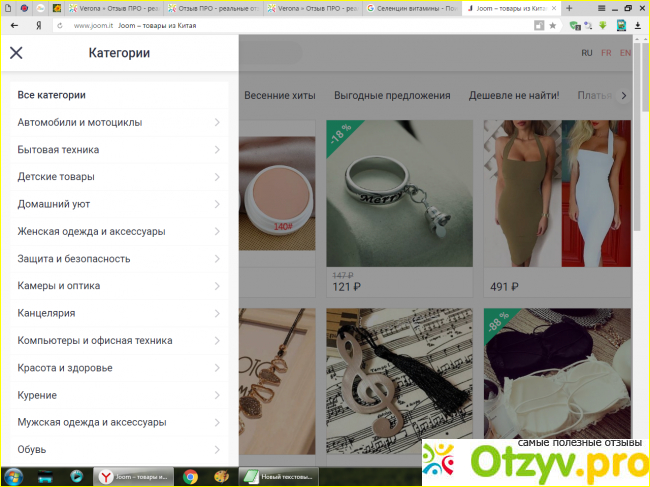
Task: Switch site language to RU
Action: point(587,53)
